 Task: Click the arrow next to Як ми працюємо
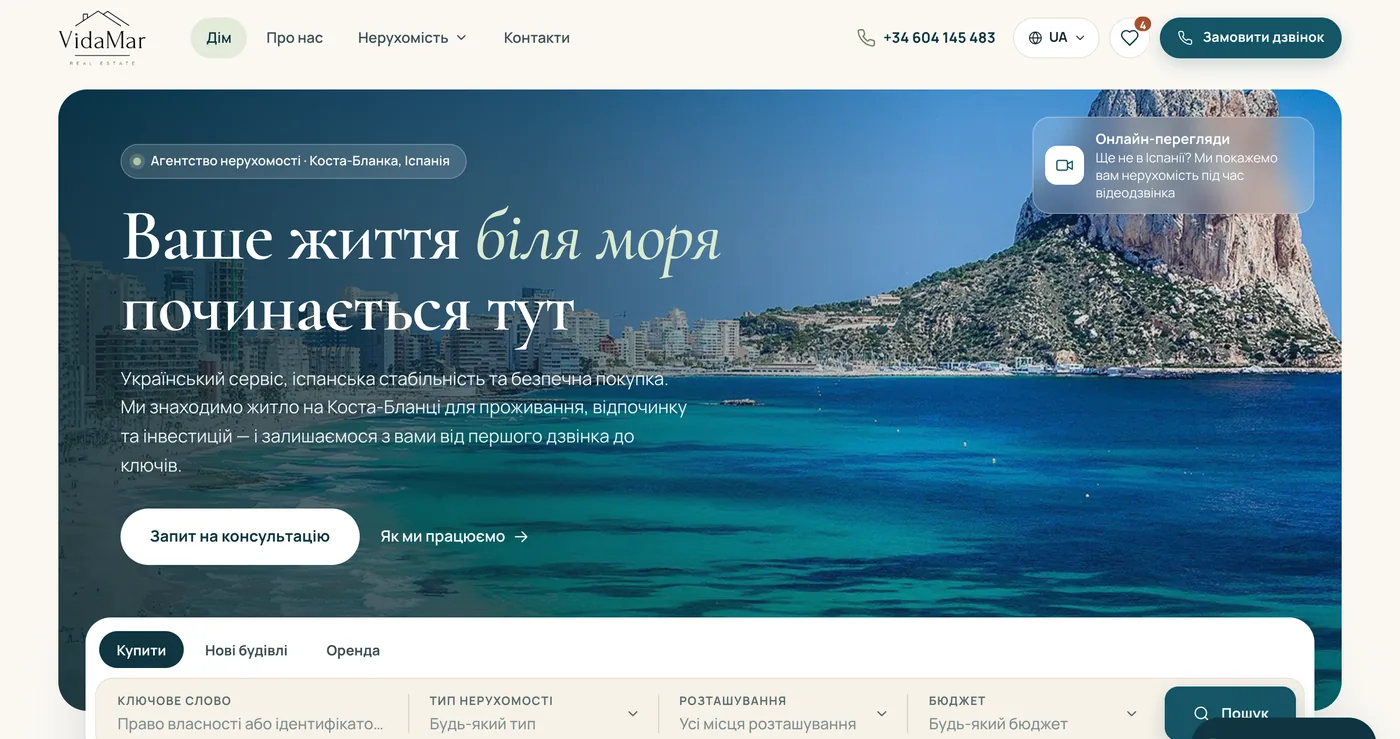point(521,537)
